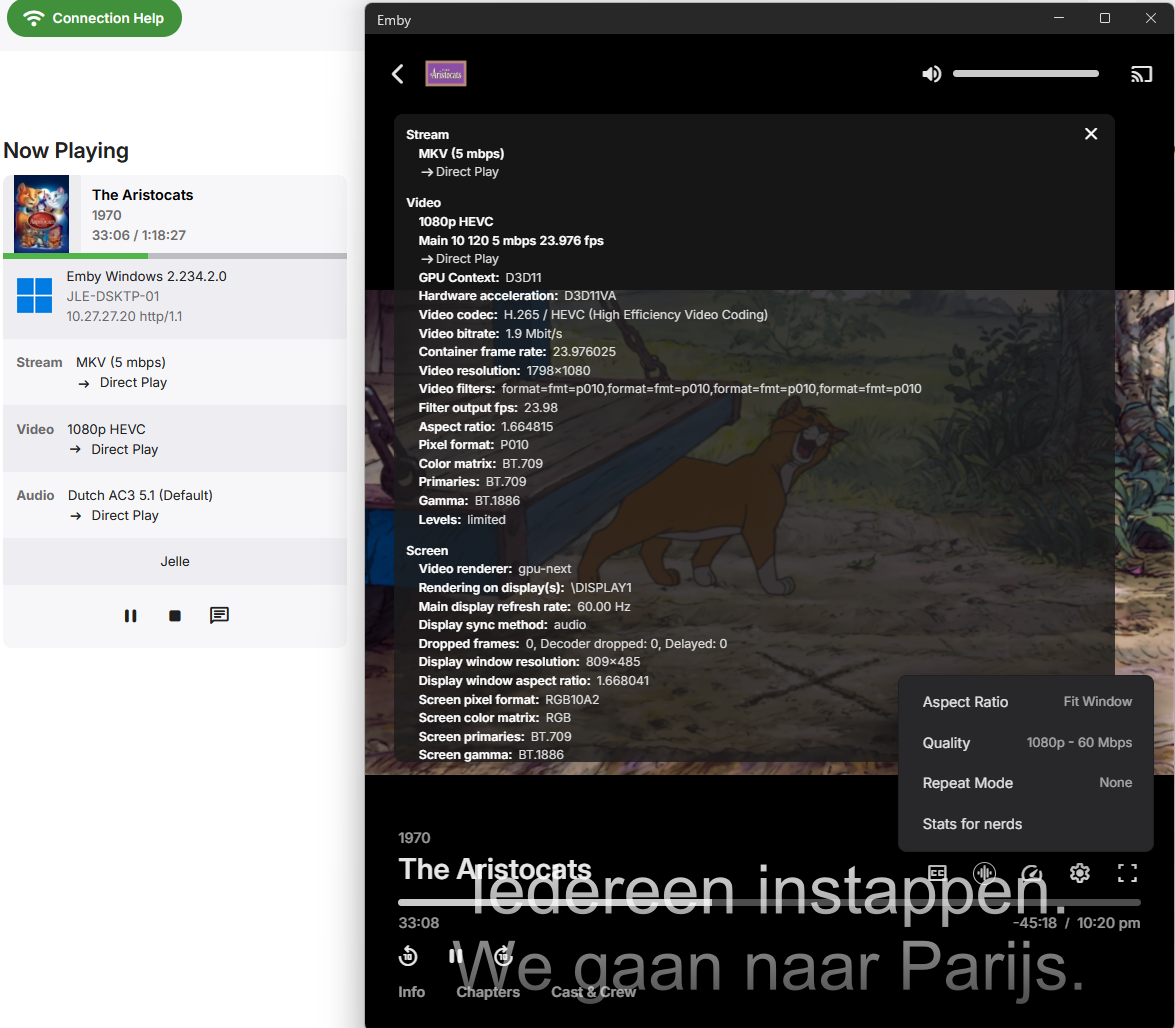1175x1028 pixels.
Task: Send a message to the session
Action: point(219,615)
